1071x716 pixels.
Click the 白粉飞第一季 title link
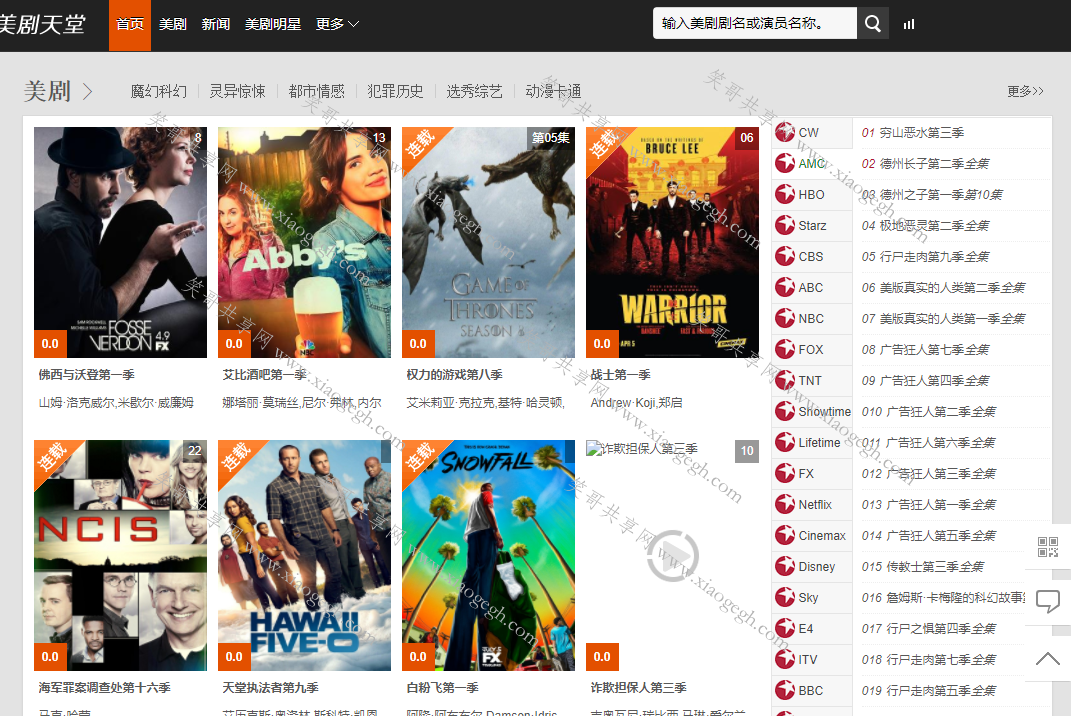tap(443, 687)
